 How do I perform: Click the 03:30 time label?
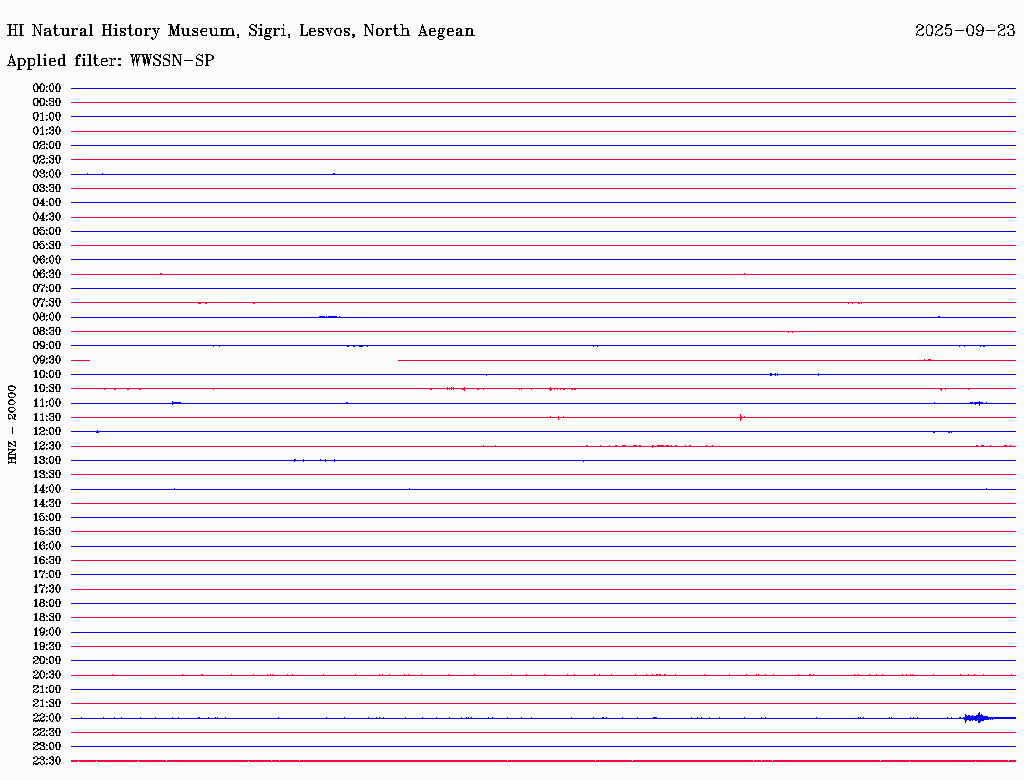[47, 188]
